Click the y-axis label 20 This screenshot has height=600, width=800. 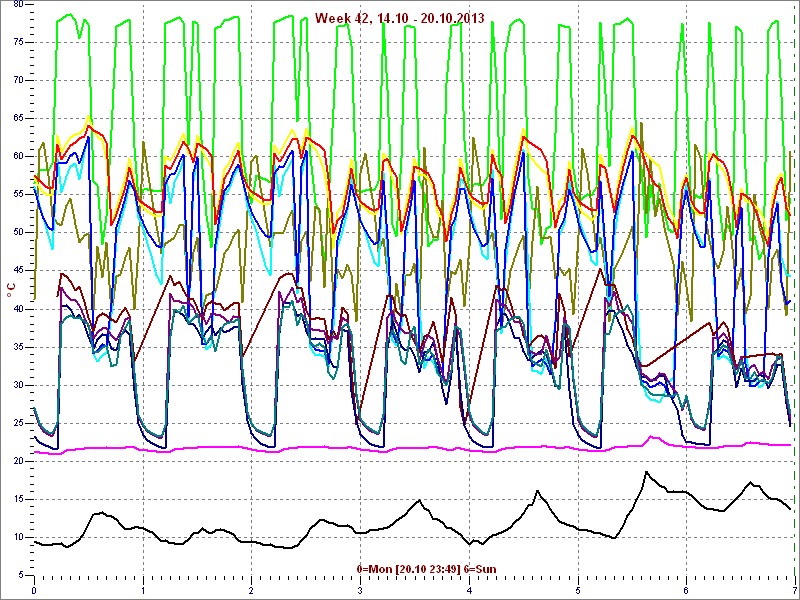pyautogui.click(x=17, y=461)
